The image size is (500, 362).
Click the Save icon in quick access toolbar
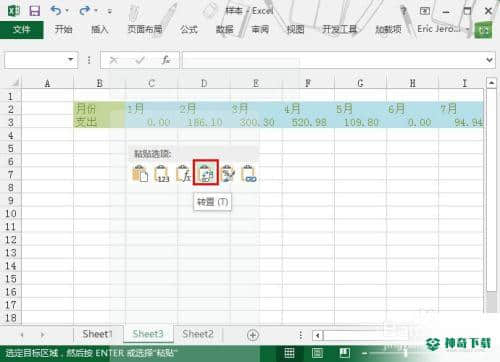tap(34, 11)
